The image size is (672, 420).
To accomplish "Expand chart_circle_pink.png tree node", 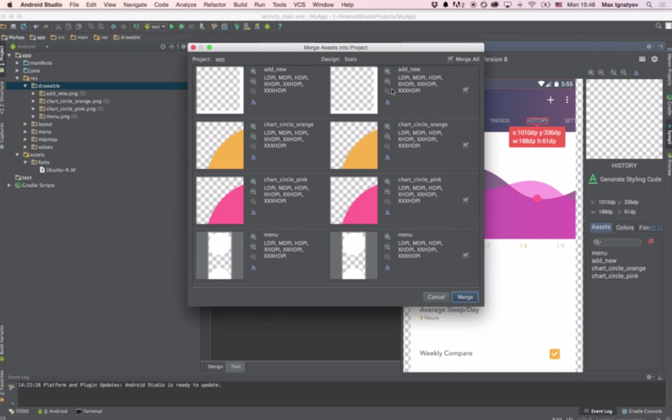I will click(x=33, y=109).
